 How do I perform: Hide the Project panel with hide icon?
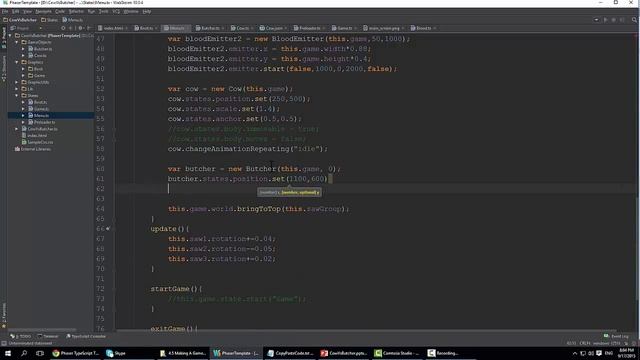tap(89, 28)
